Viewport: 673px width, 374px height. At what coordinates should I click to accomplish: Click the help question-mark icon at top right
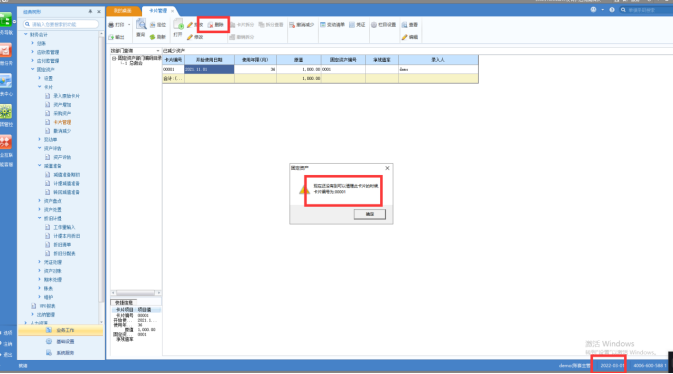tap(612, 10)
